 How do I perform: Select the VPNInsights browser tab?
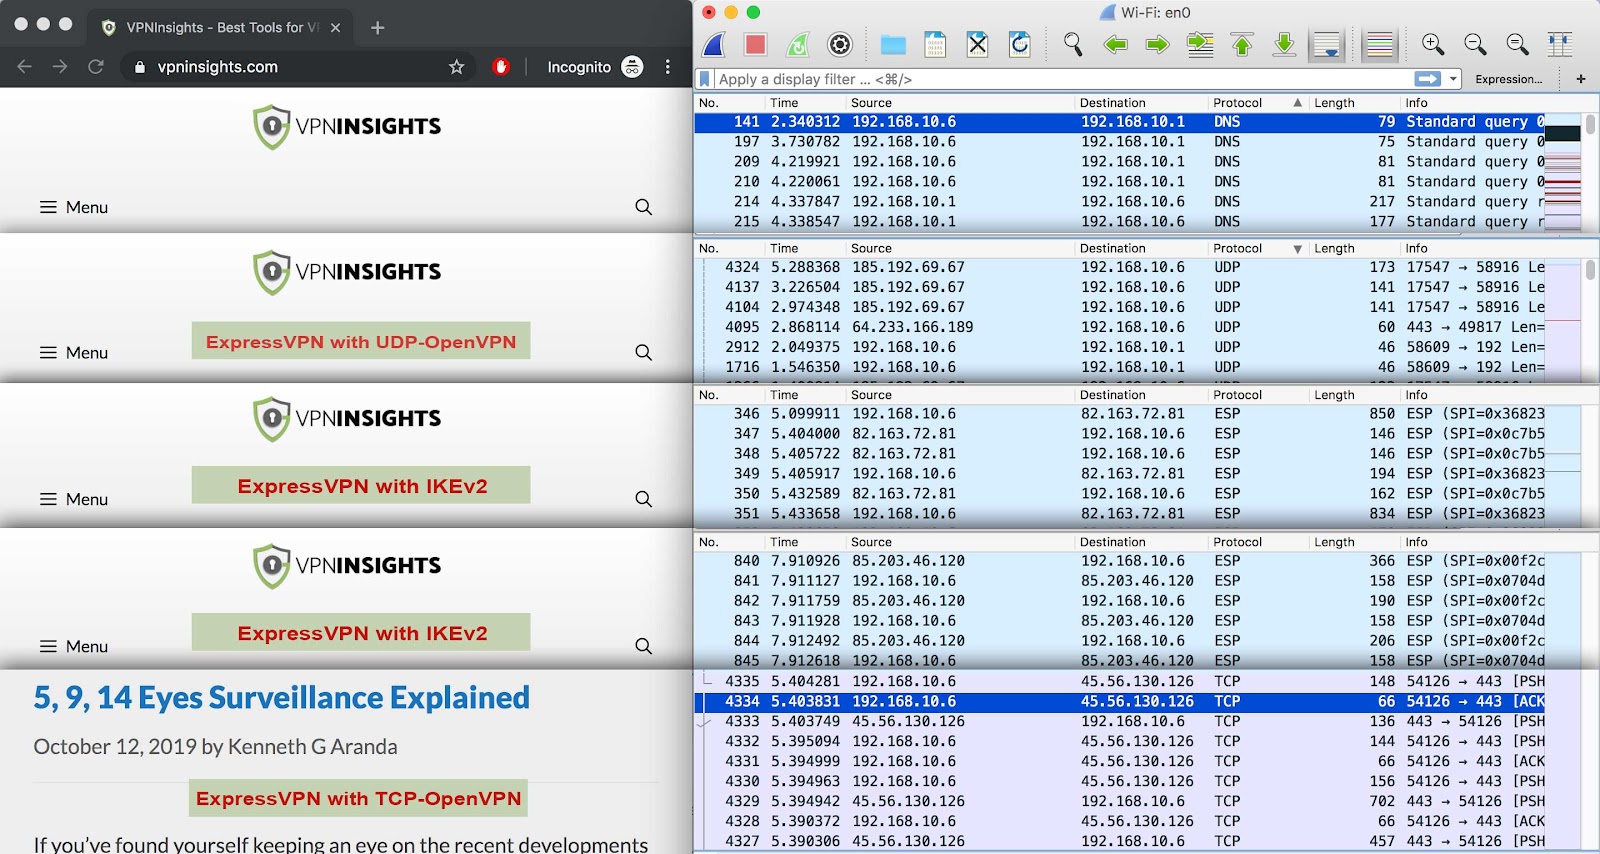click(221, 28)
